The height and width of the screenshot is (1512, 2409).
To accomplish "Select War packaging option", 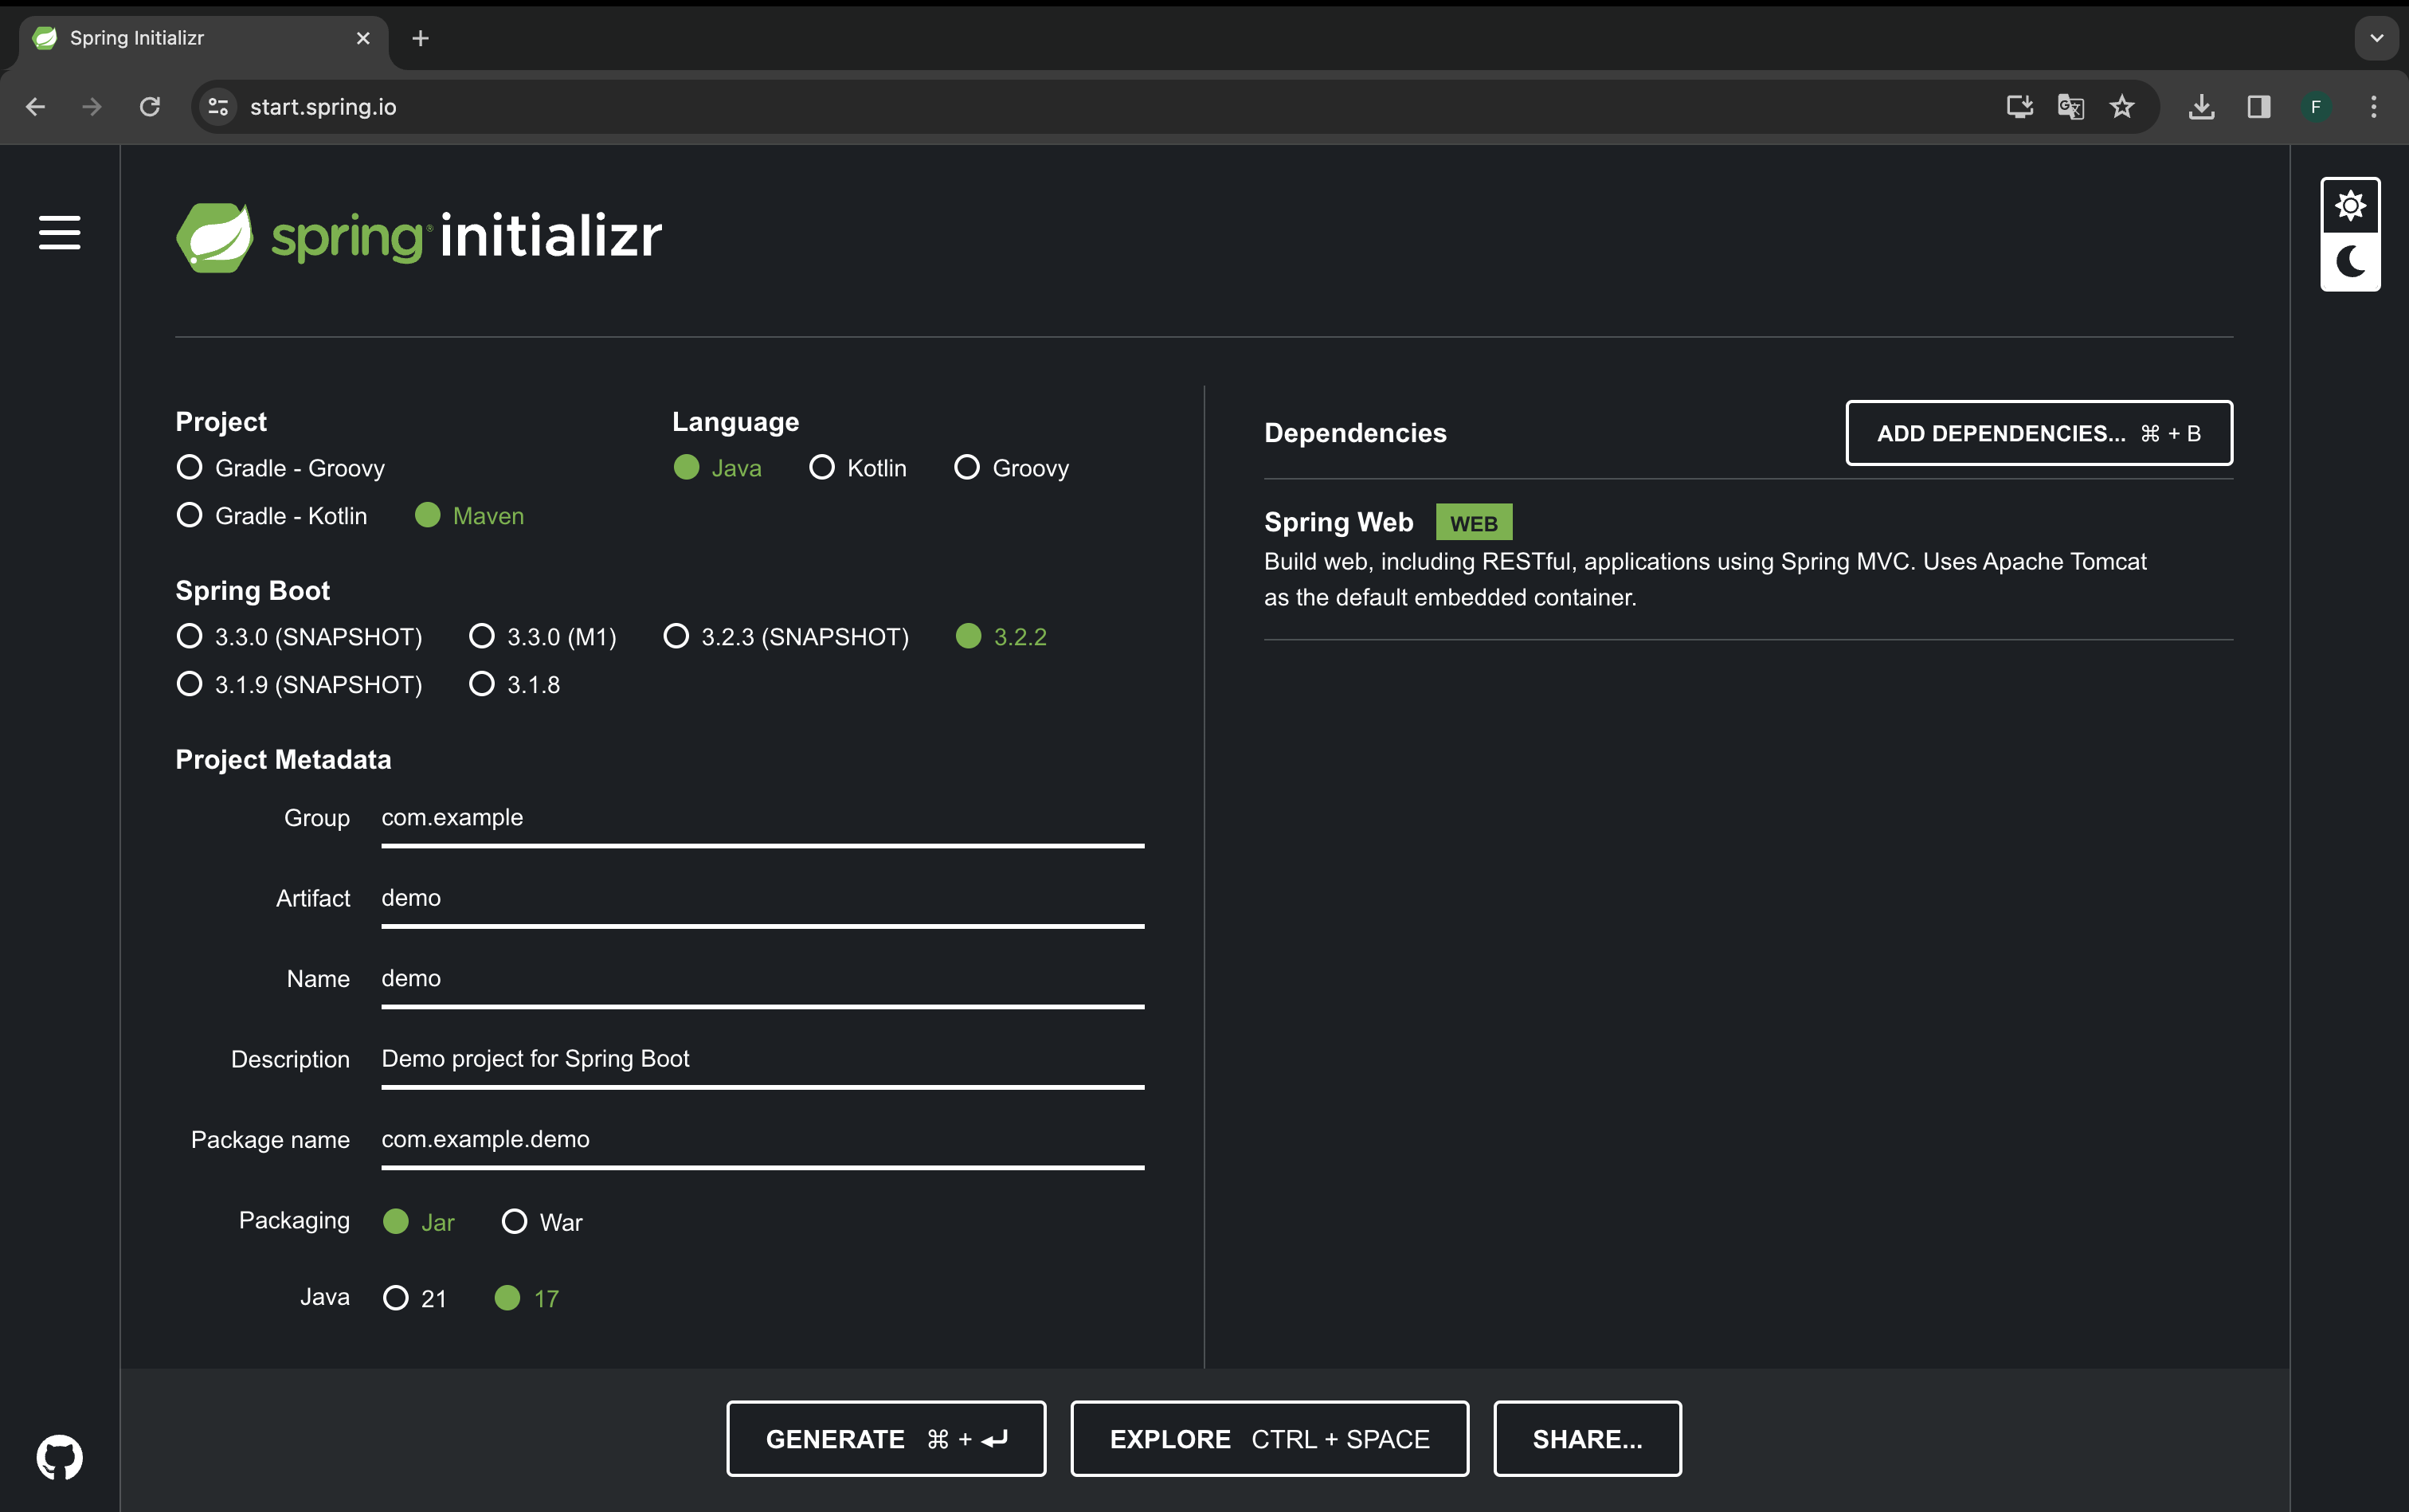I will [515, 1222].
